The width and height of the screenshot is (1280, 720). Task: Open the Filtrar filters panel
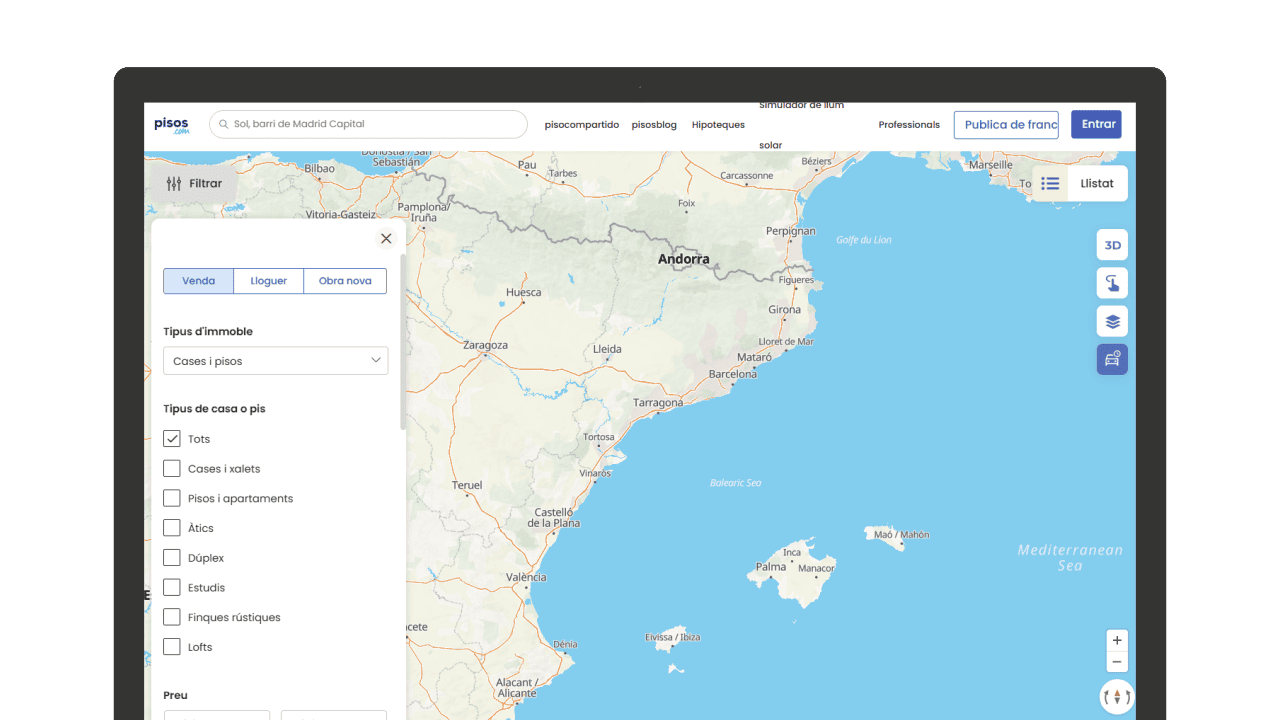(x=194, y=184)
